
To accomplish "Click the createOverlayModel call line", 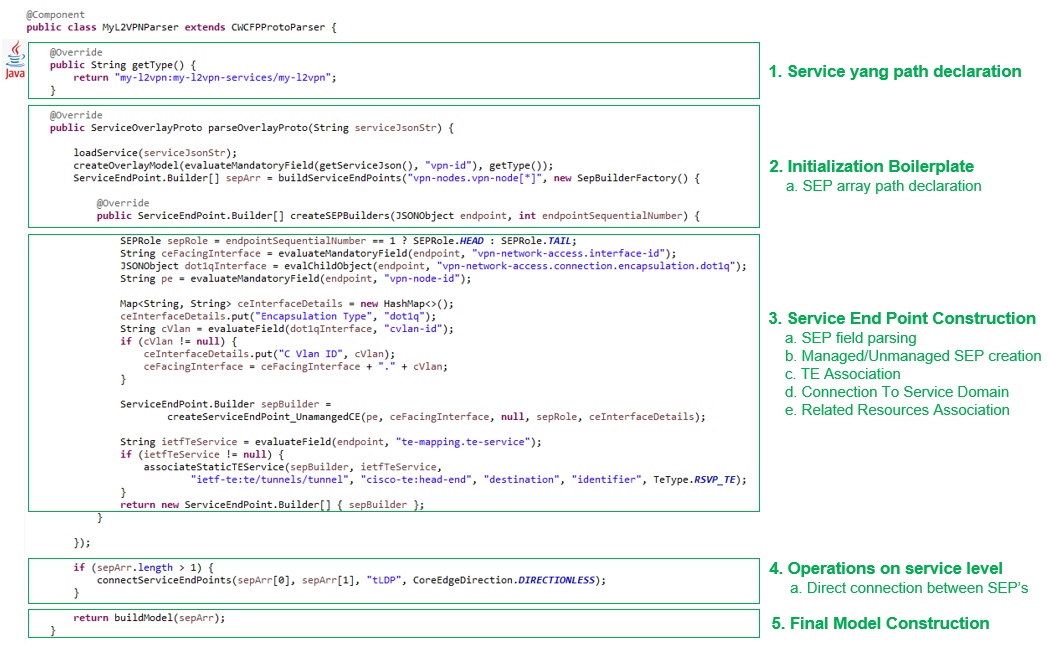I will point(313,166).
